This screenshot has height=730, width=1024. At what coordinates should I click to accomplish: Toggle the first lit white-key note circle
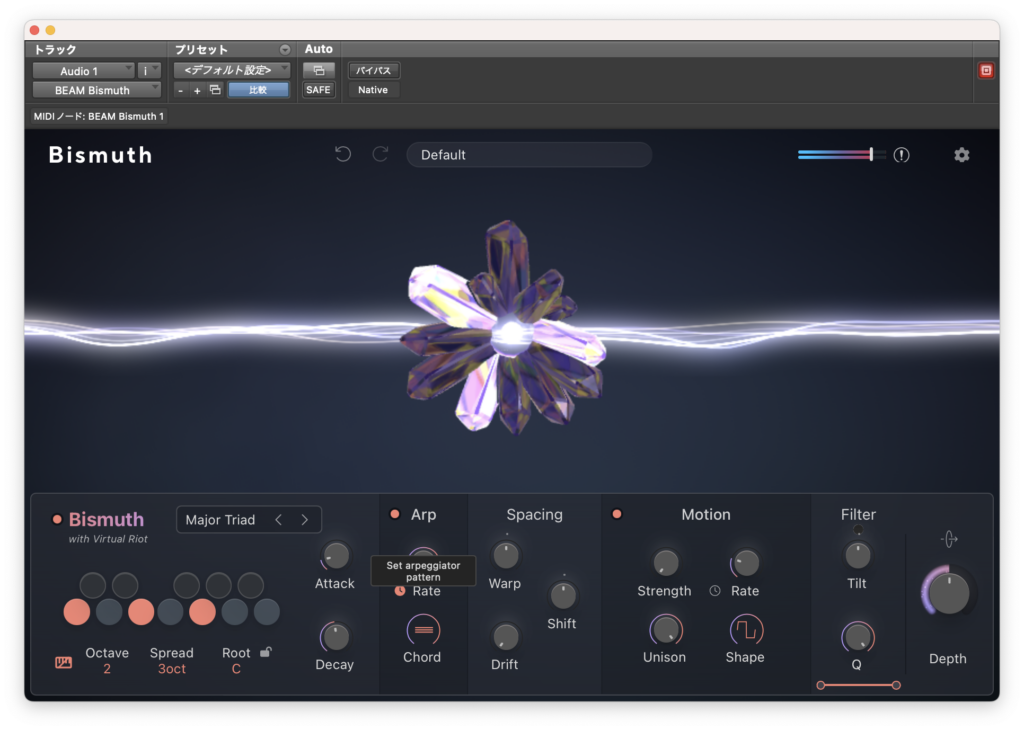pos(77,612)
